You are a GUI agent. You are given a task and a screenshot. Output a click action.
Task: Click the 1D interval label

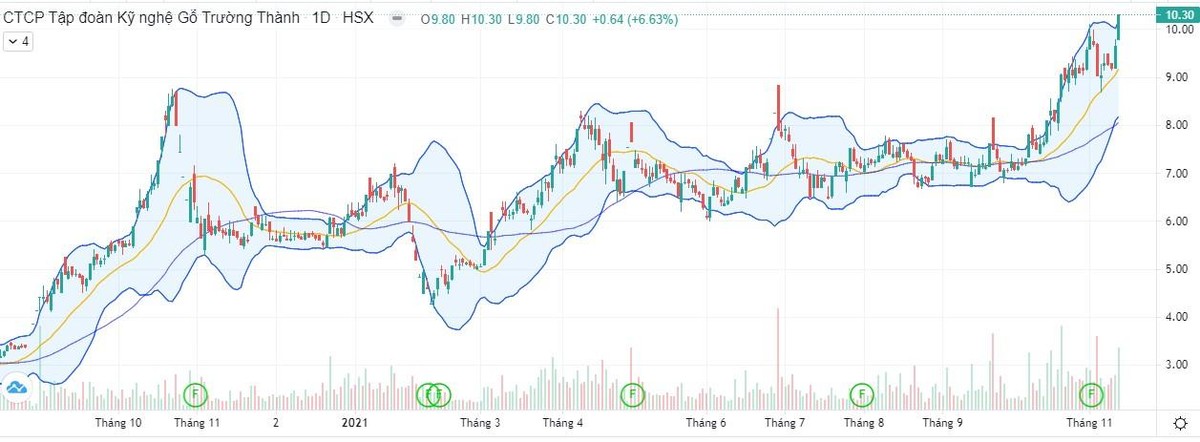(322, 18)
